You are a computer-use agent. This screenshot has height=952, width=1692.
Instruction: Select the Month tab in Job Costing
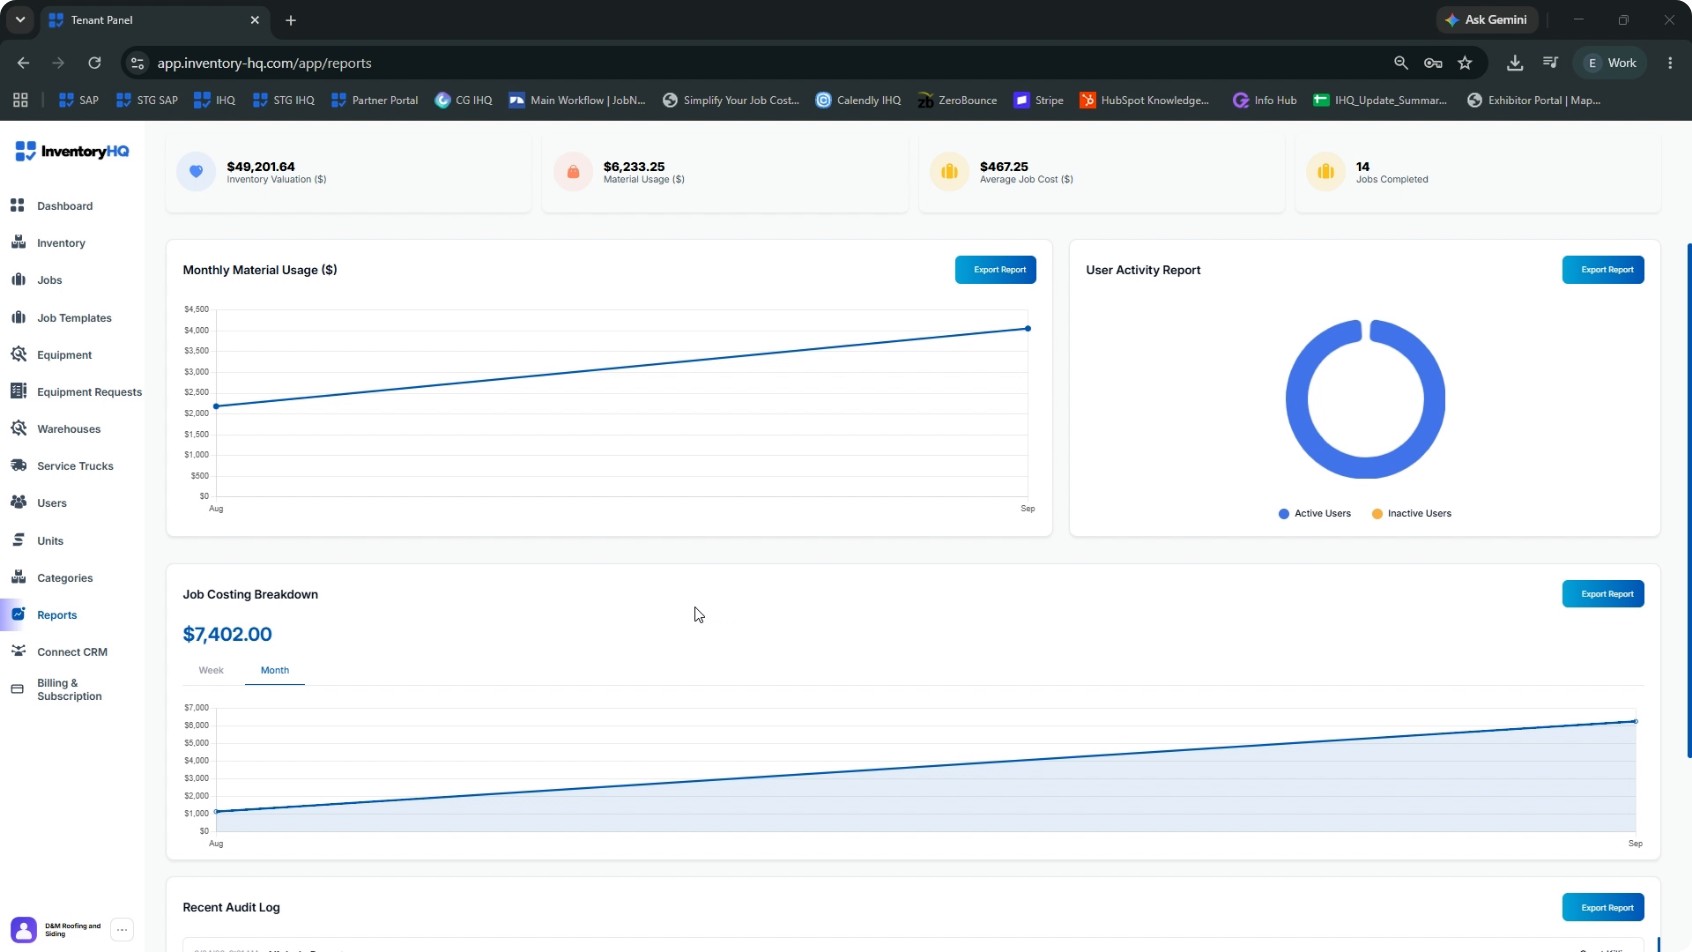click(x=275, y=671)
